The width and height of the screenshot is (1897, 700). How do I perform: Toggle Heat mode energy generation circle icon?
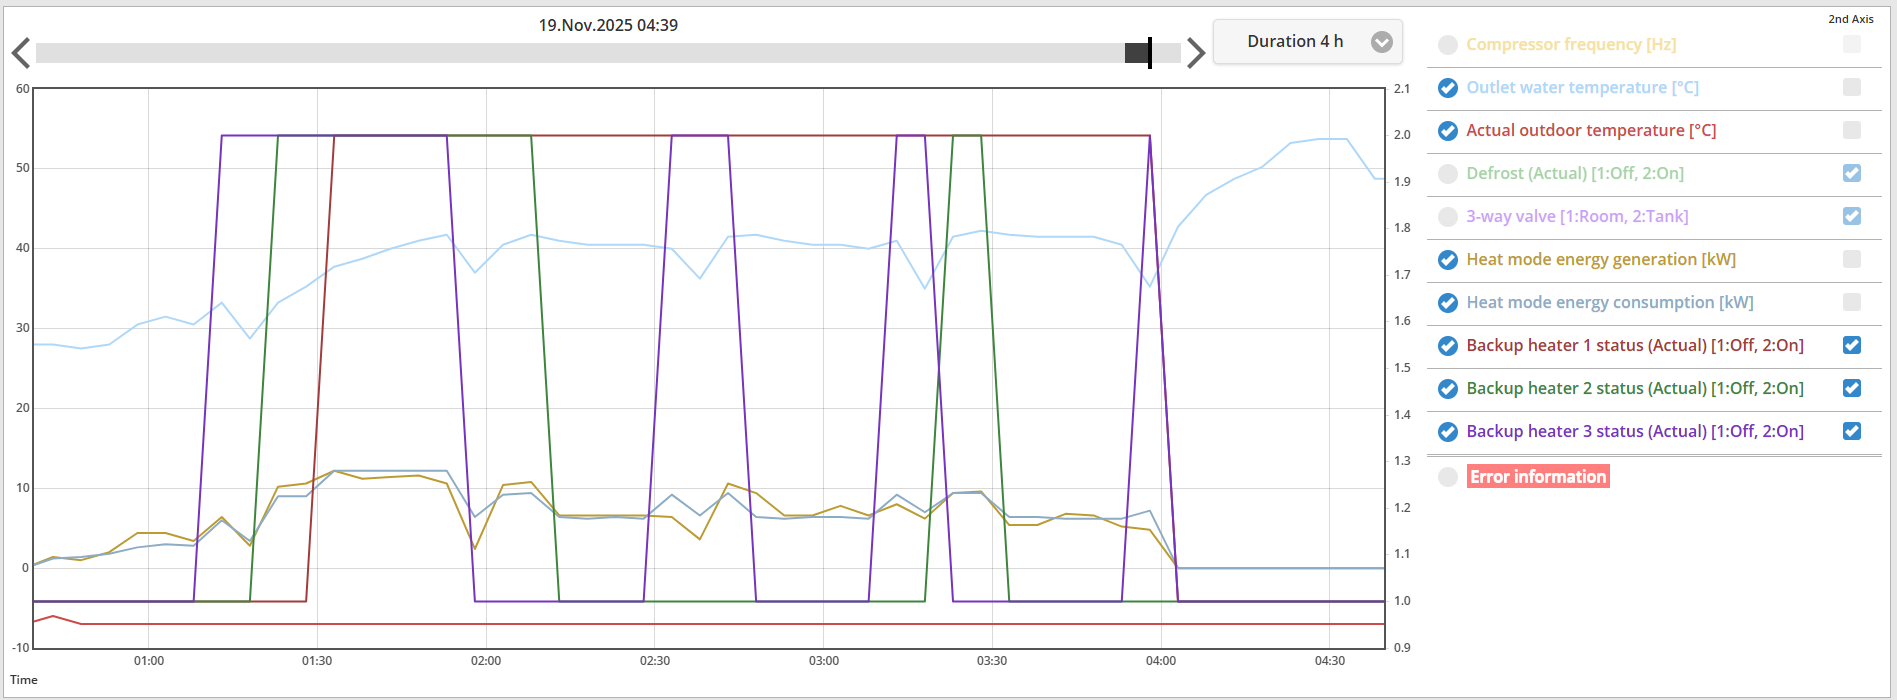pyautogui.click(x=1447, y=260)
